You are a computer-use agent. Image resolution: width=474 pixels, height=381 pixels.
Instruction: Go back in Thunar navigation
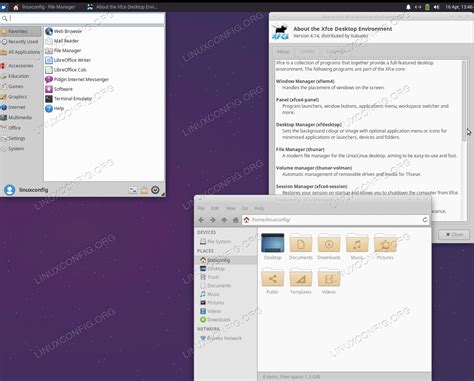coord(201,220)
